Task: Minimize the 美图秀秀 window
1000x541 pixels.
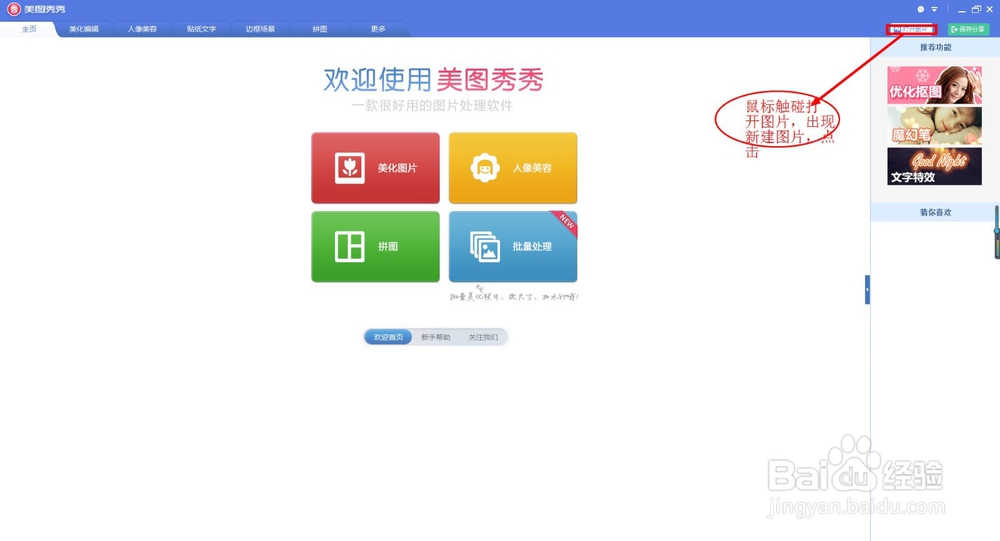Action: [962, 10]
